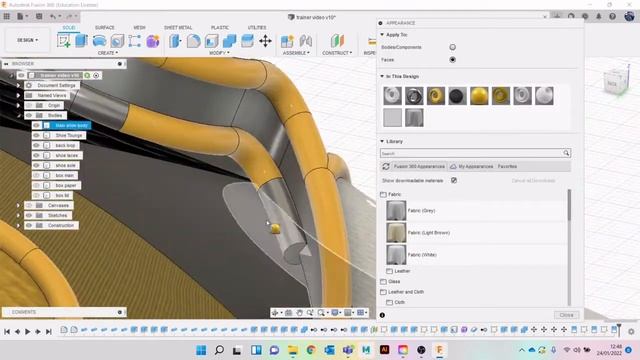Select the Offset Plane construct tool

point(337,41)
